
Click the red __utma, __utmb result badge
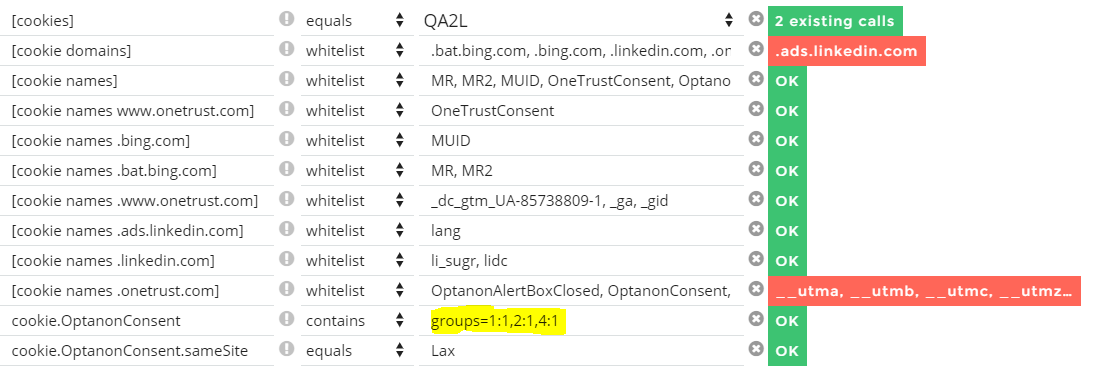[x=924, y=290]
